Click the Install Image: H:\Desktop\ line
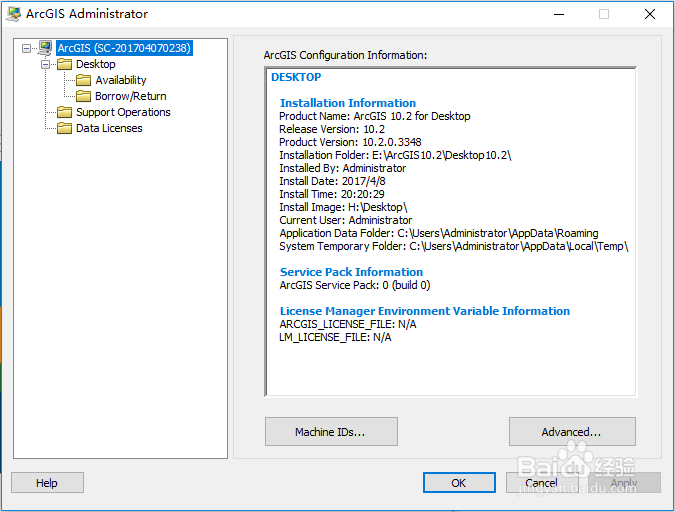 (343, 207)
